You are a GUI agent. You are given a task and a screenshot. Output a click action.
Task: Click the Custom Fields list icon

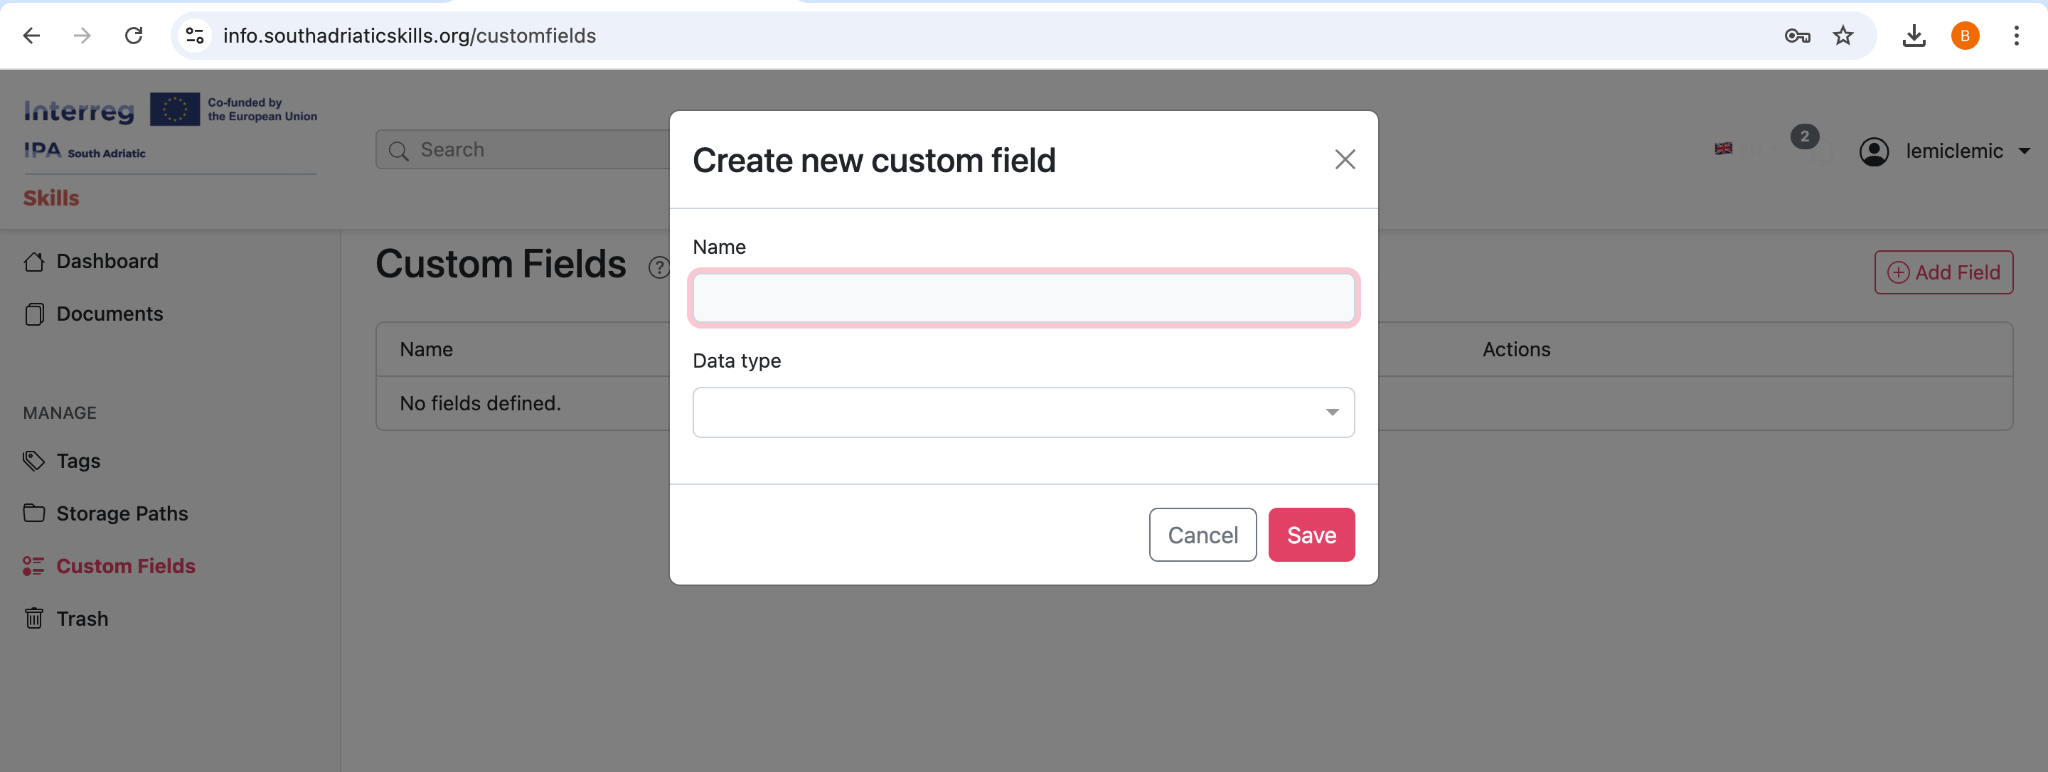click(34, 566)
